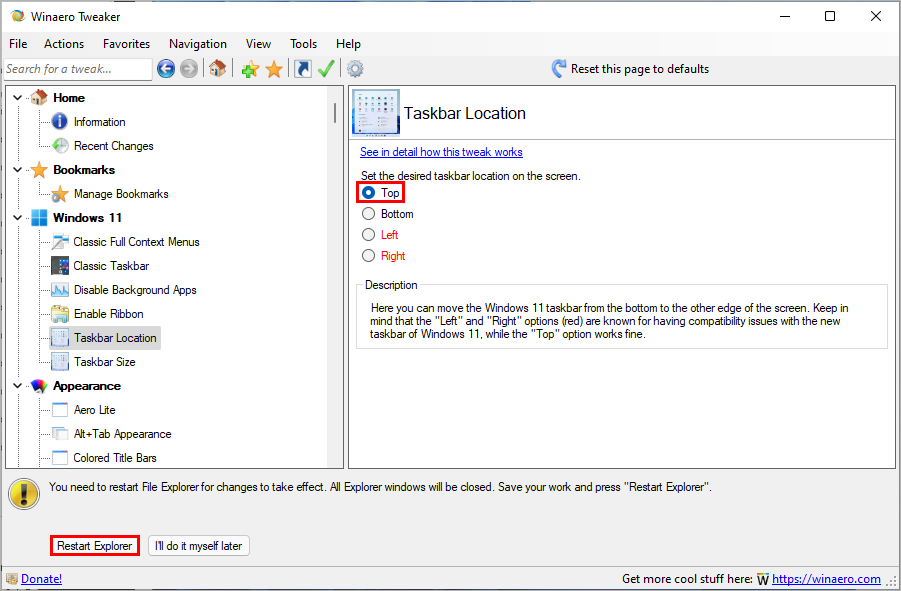
Task: Click the Colored Title Bars icon
Action: (60, 458)
